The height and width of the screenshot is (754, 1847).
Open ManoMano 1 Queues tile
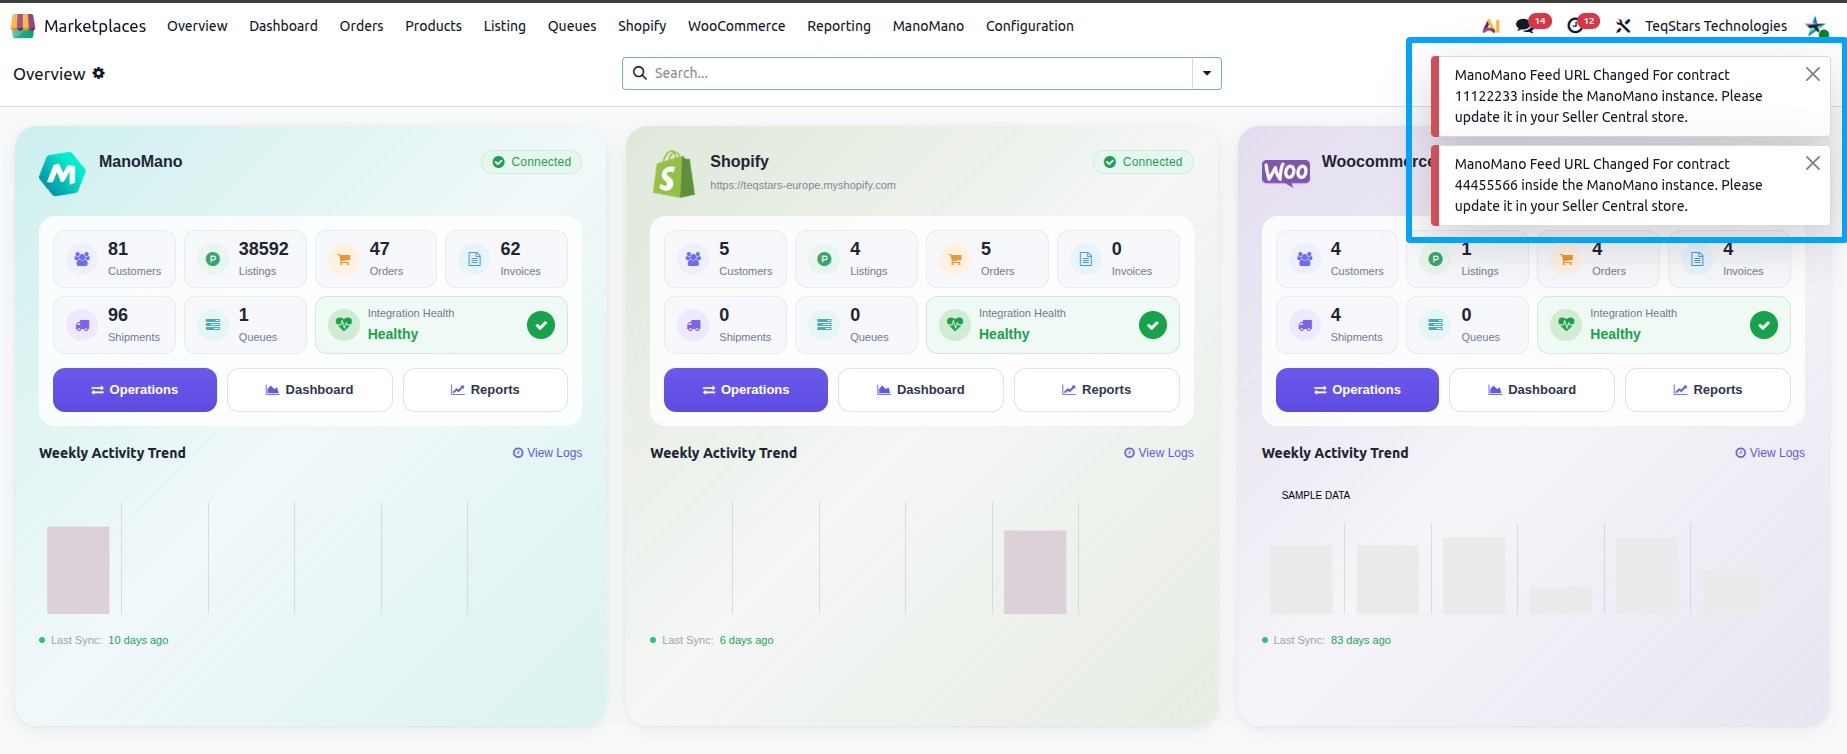[x=245, y=325]
